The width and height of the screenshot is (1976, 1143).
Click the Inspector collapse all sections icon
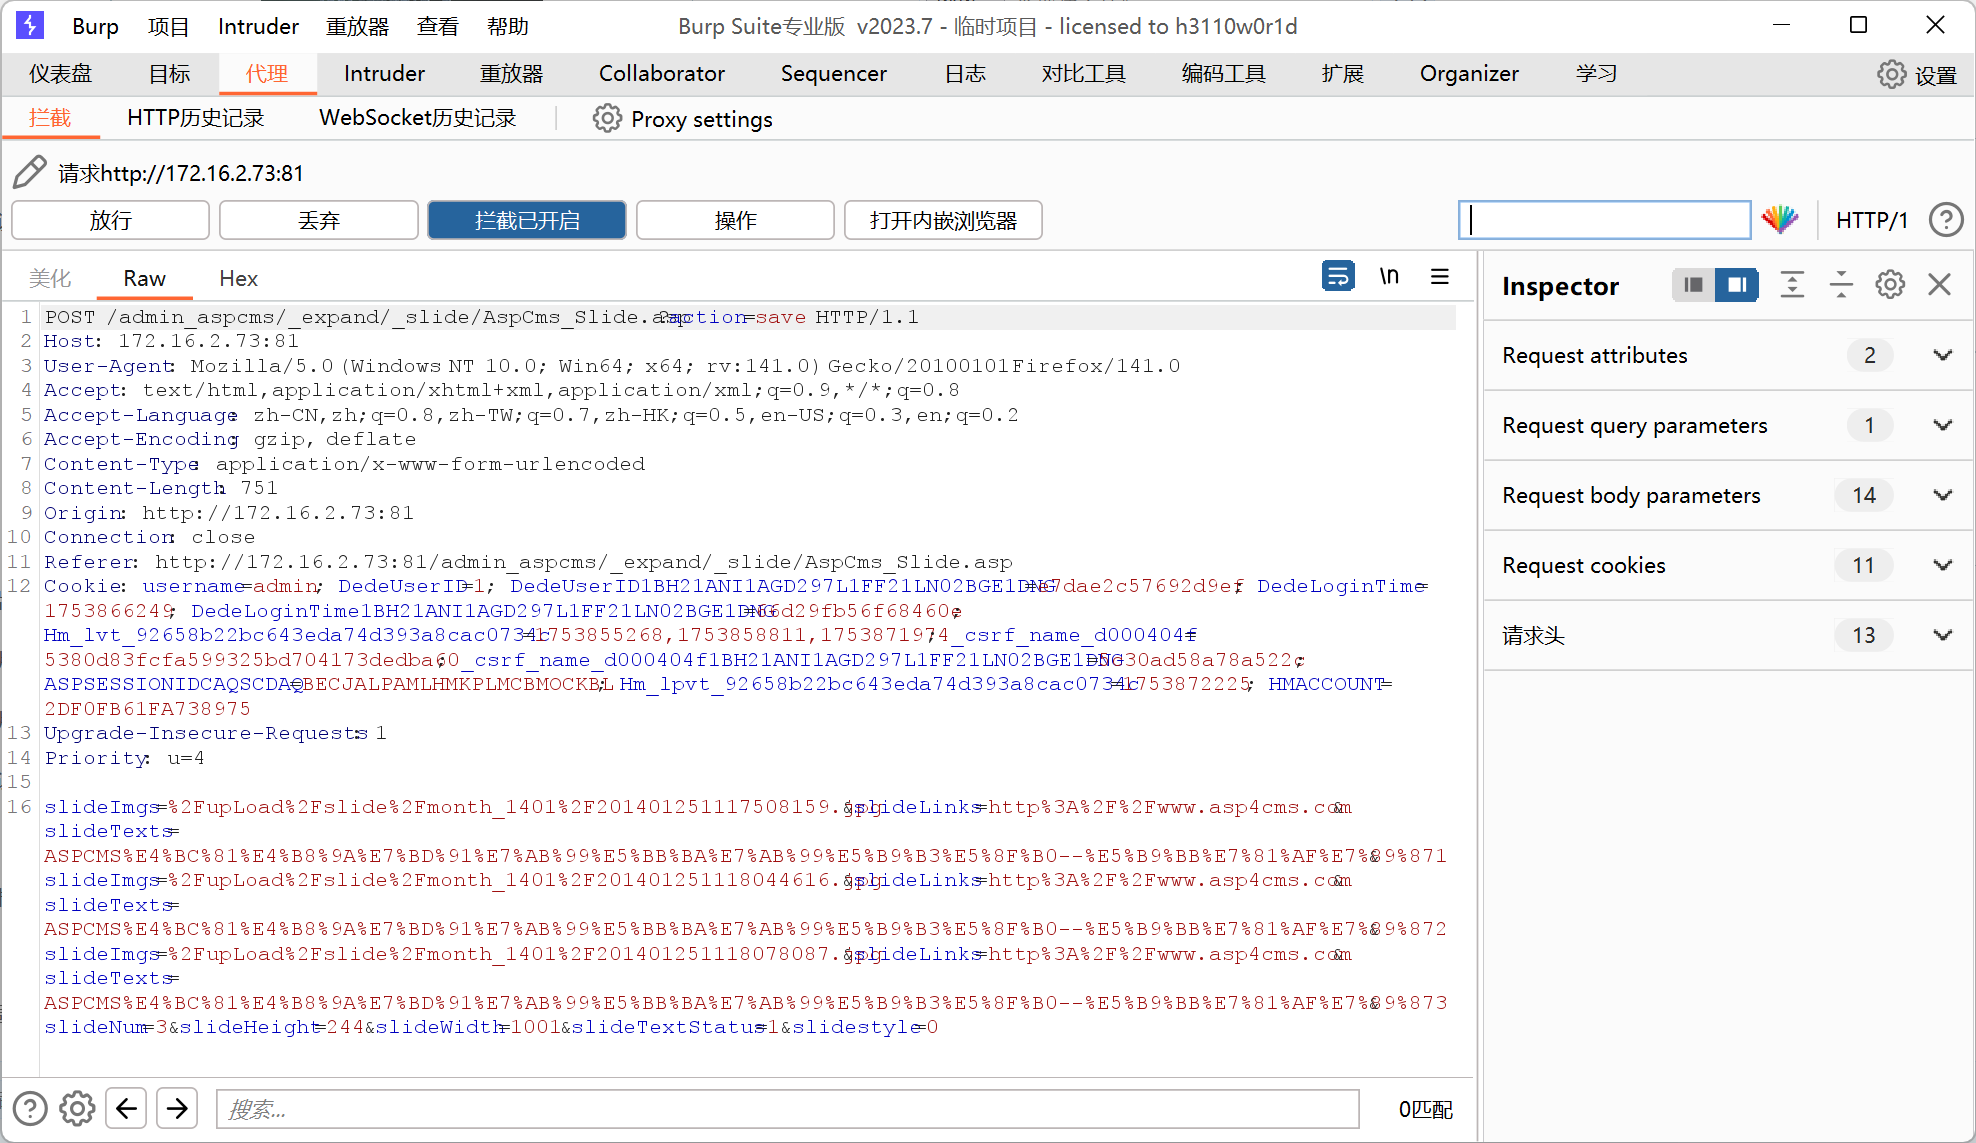(1841, 285)
